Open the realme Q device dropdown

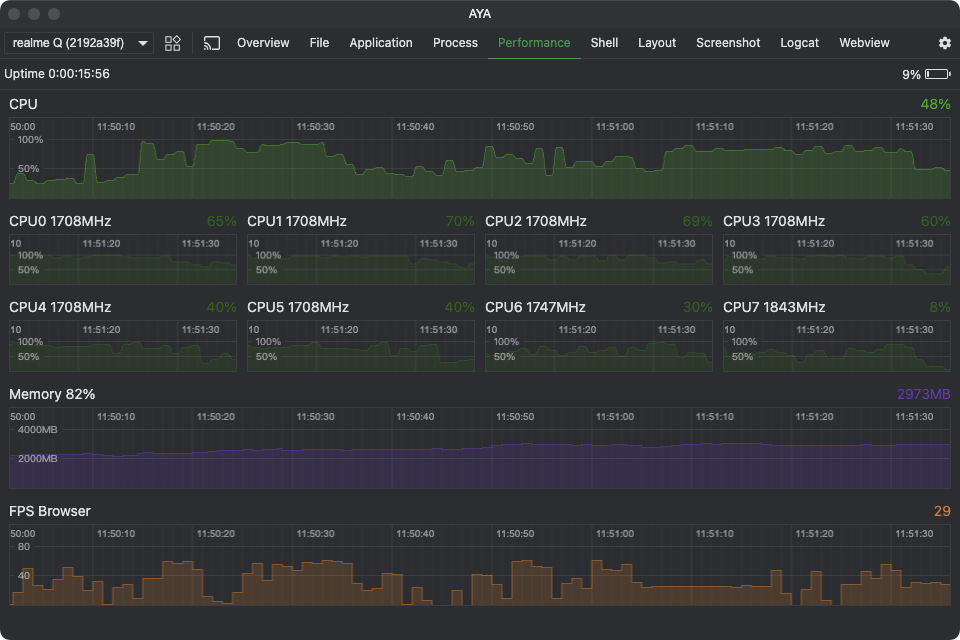coord(79,43)
